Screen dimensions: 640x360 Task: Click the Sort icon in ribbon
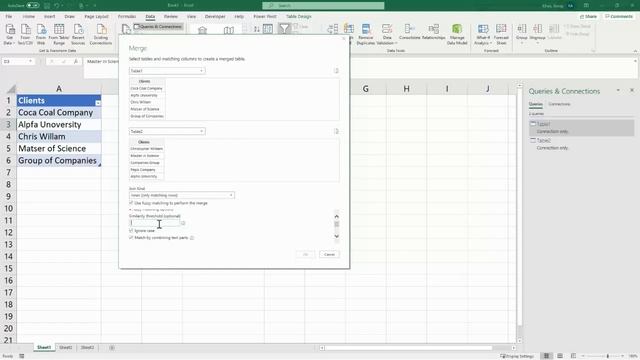(268, 29)
